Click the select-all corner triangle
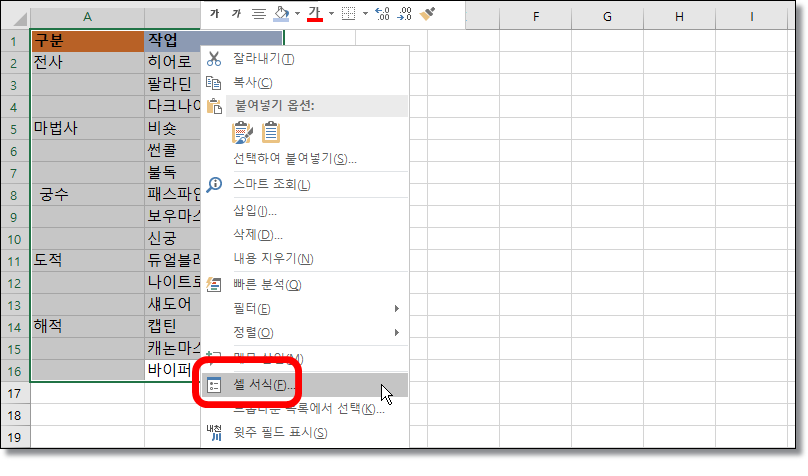 click(20, 19)
